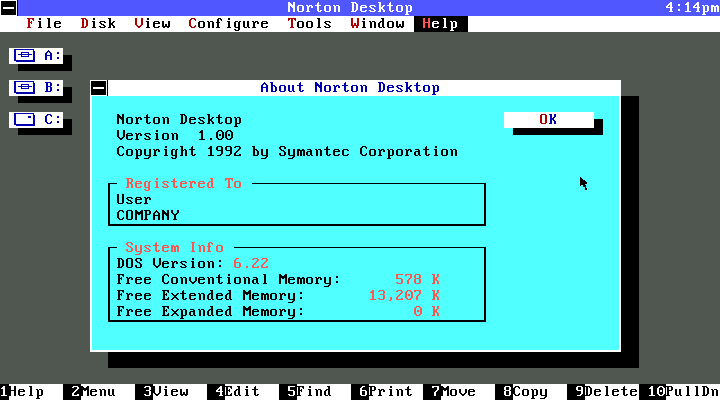Open the Norton Desktop control menu box
720x400 pixels.
(9, 8)
